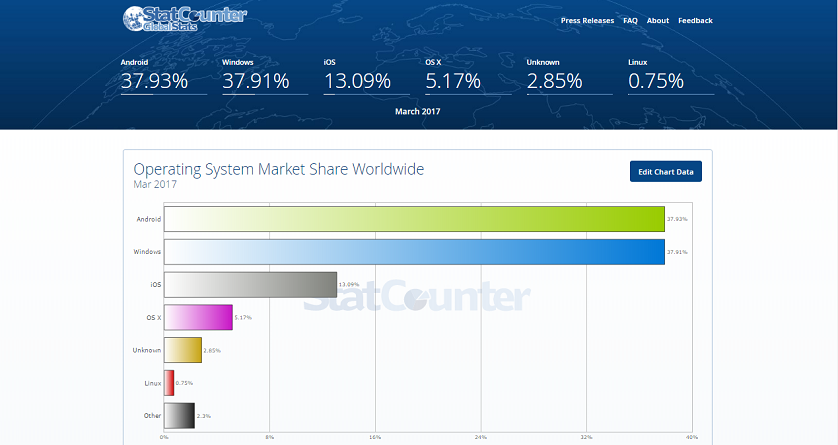Click the Mar 2017 chart subtitle
The image size is (838, 445).
click(x=155, y=184)
